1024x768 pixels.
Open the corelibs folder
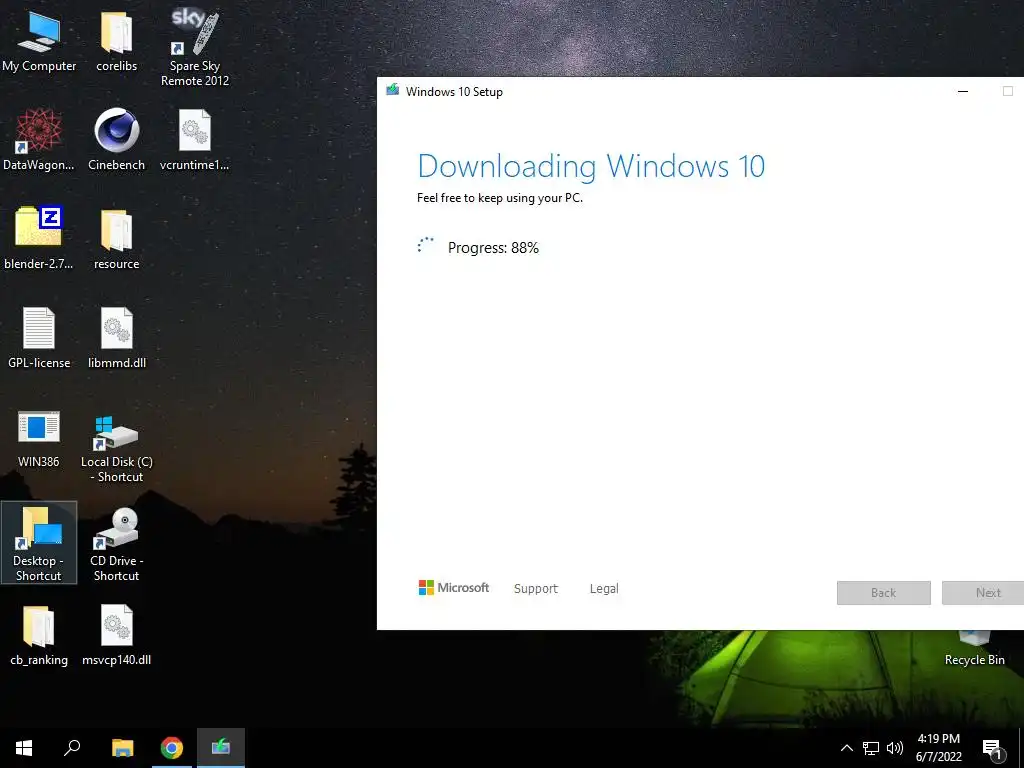click(x=116, y=40)
